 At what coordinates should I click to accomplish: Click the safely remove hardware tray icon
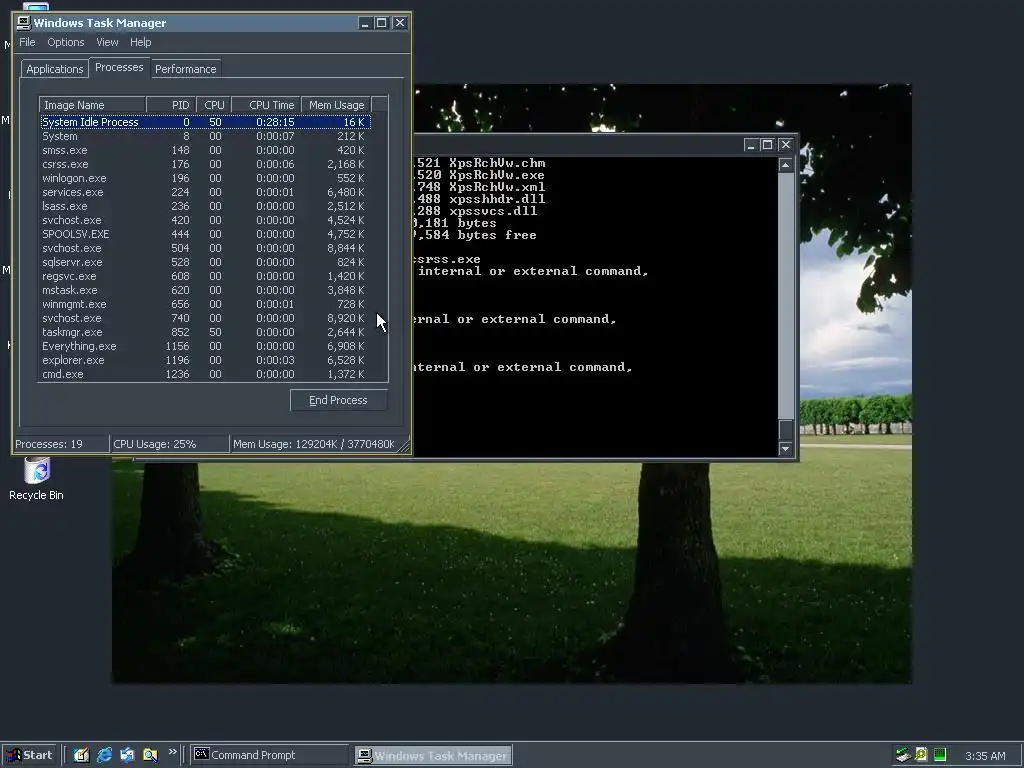pos(903,755)
